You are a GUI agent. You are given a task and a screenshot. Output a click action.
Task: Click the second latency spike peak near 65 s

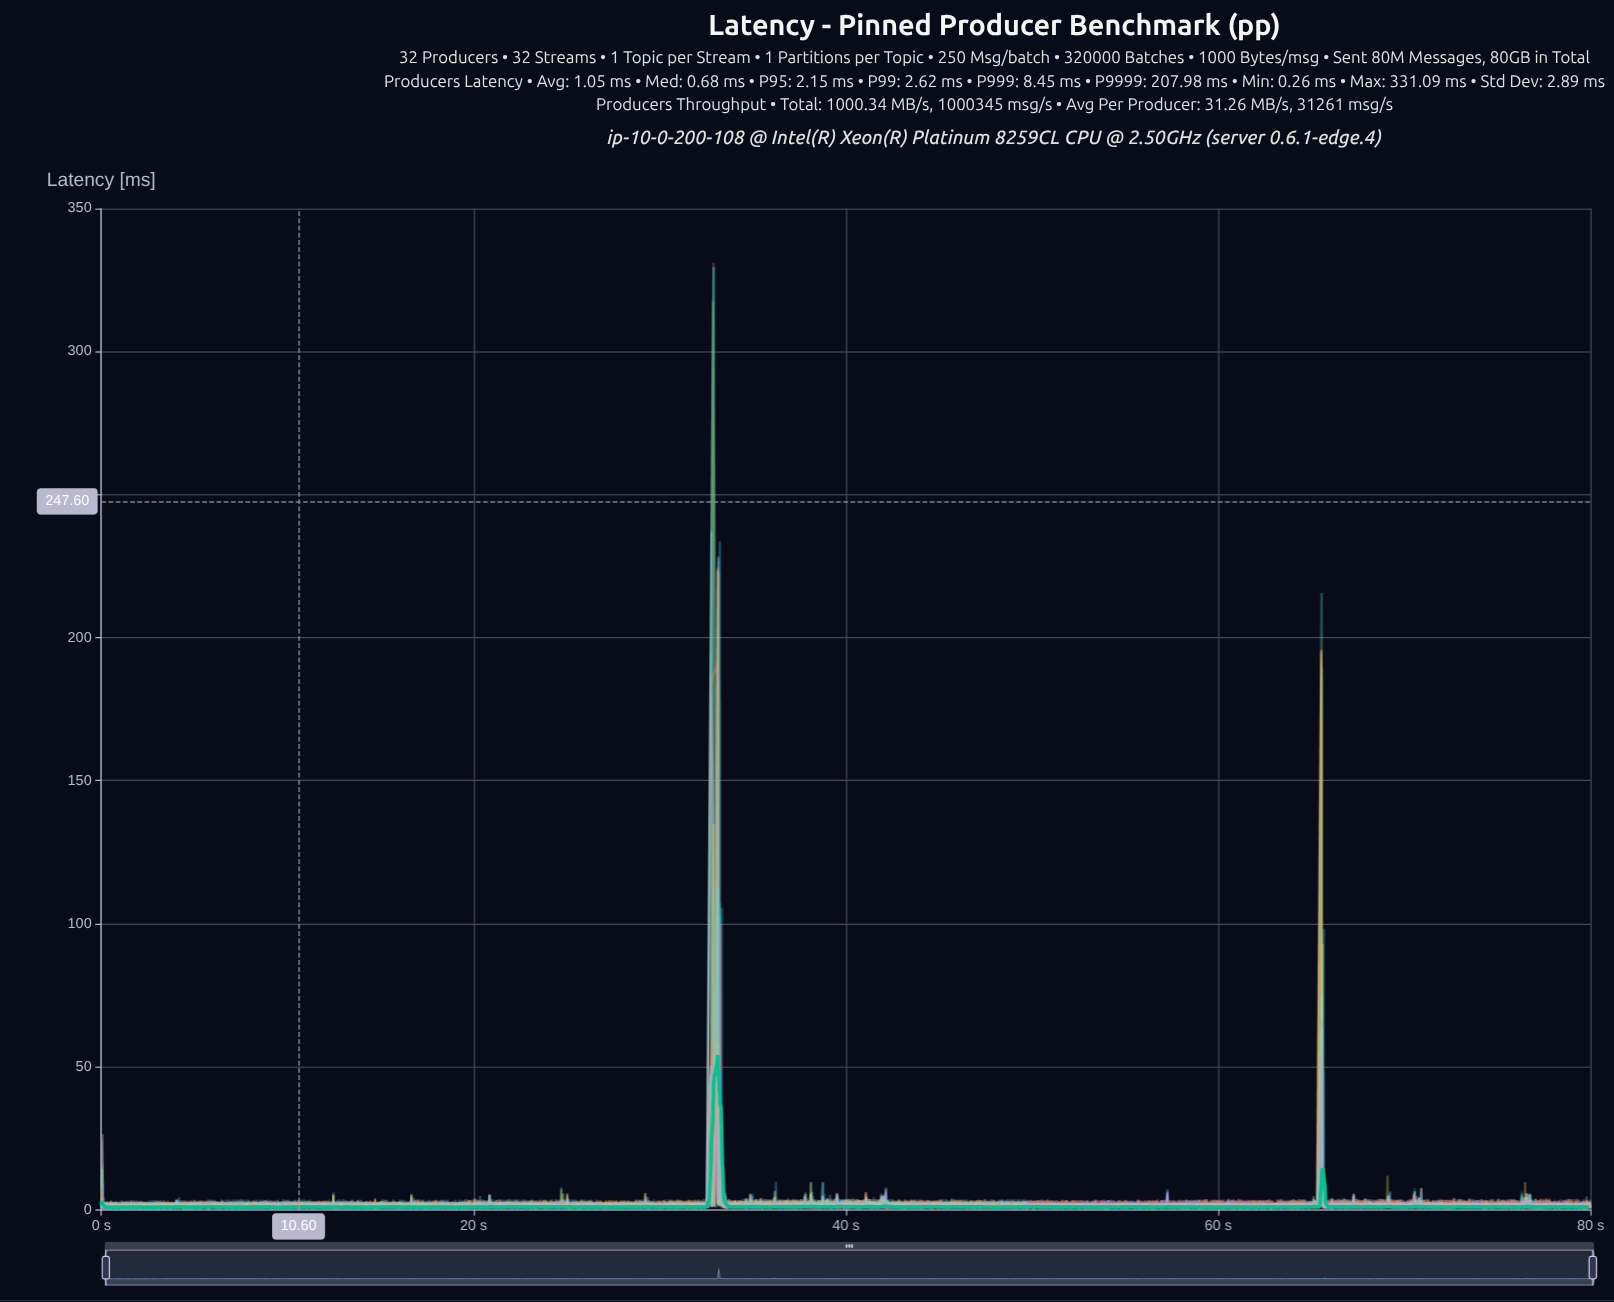(x=1321, y=597)
